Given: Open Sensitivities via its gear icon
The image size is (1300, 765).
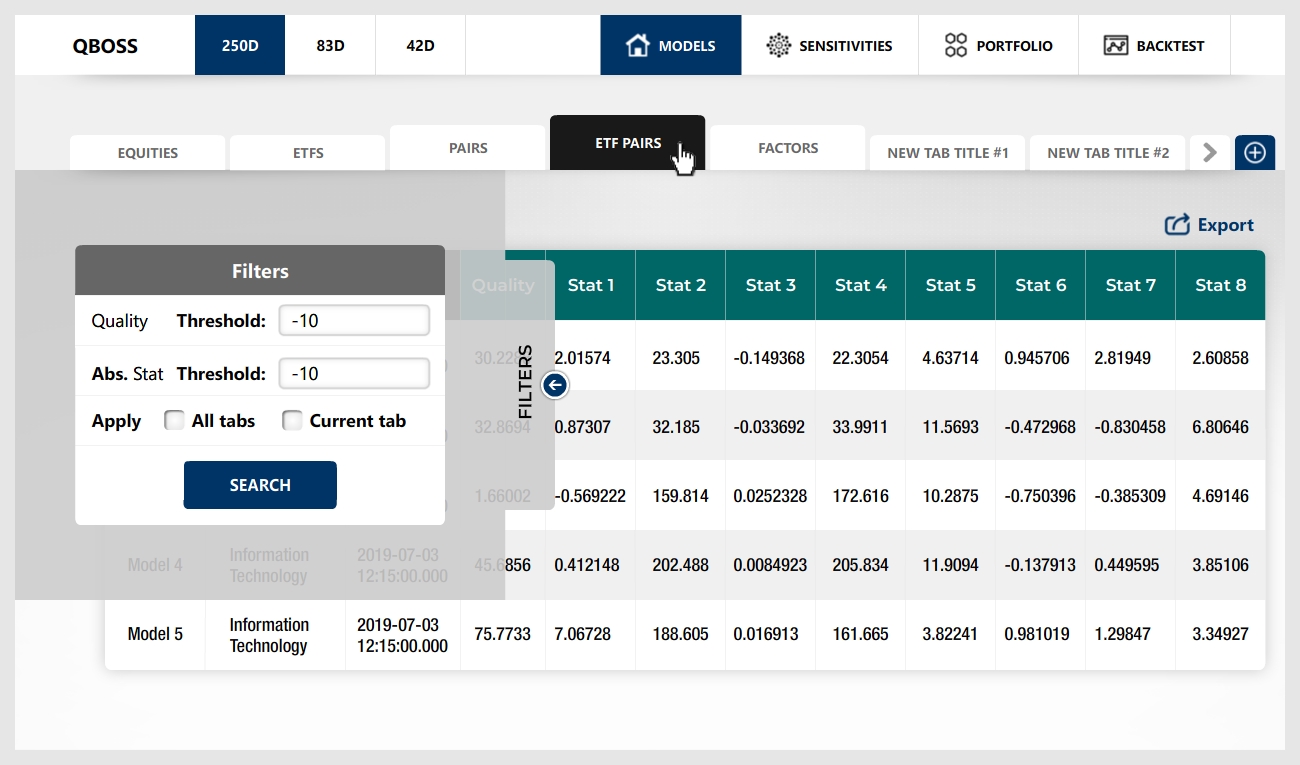Looking at the screenshot, I should (x=778, y=45).
